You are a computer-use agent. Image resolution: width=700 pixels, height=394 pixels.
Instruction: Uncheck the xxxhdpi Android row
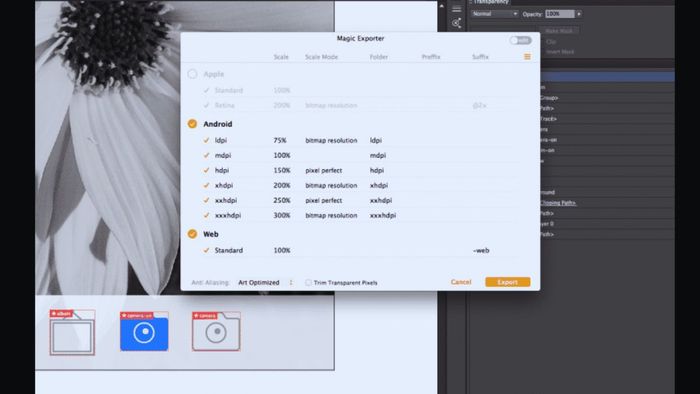click(x=206, y=215)
